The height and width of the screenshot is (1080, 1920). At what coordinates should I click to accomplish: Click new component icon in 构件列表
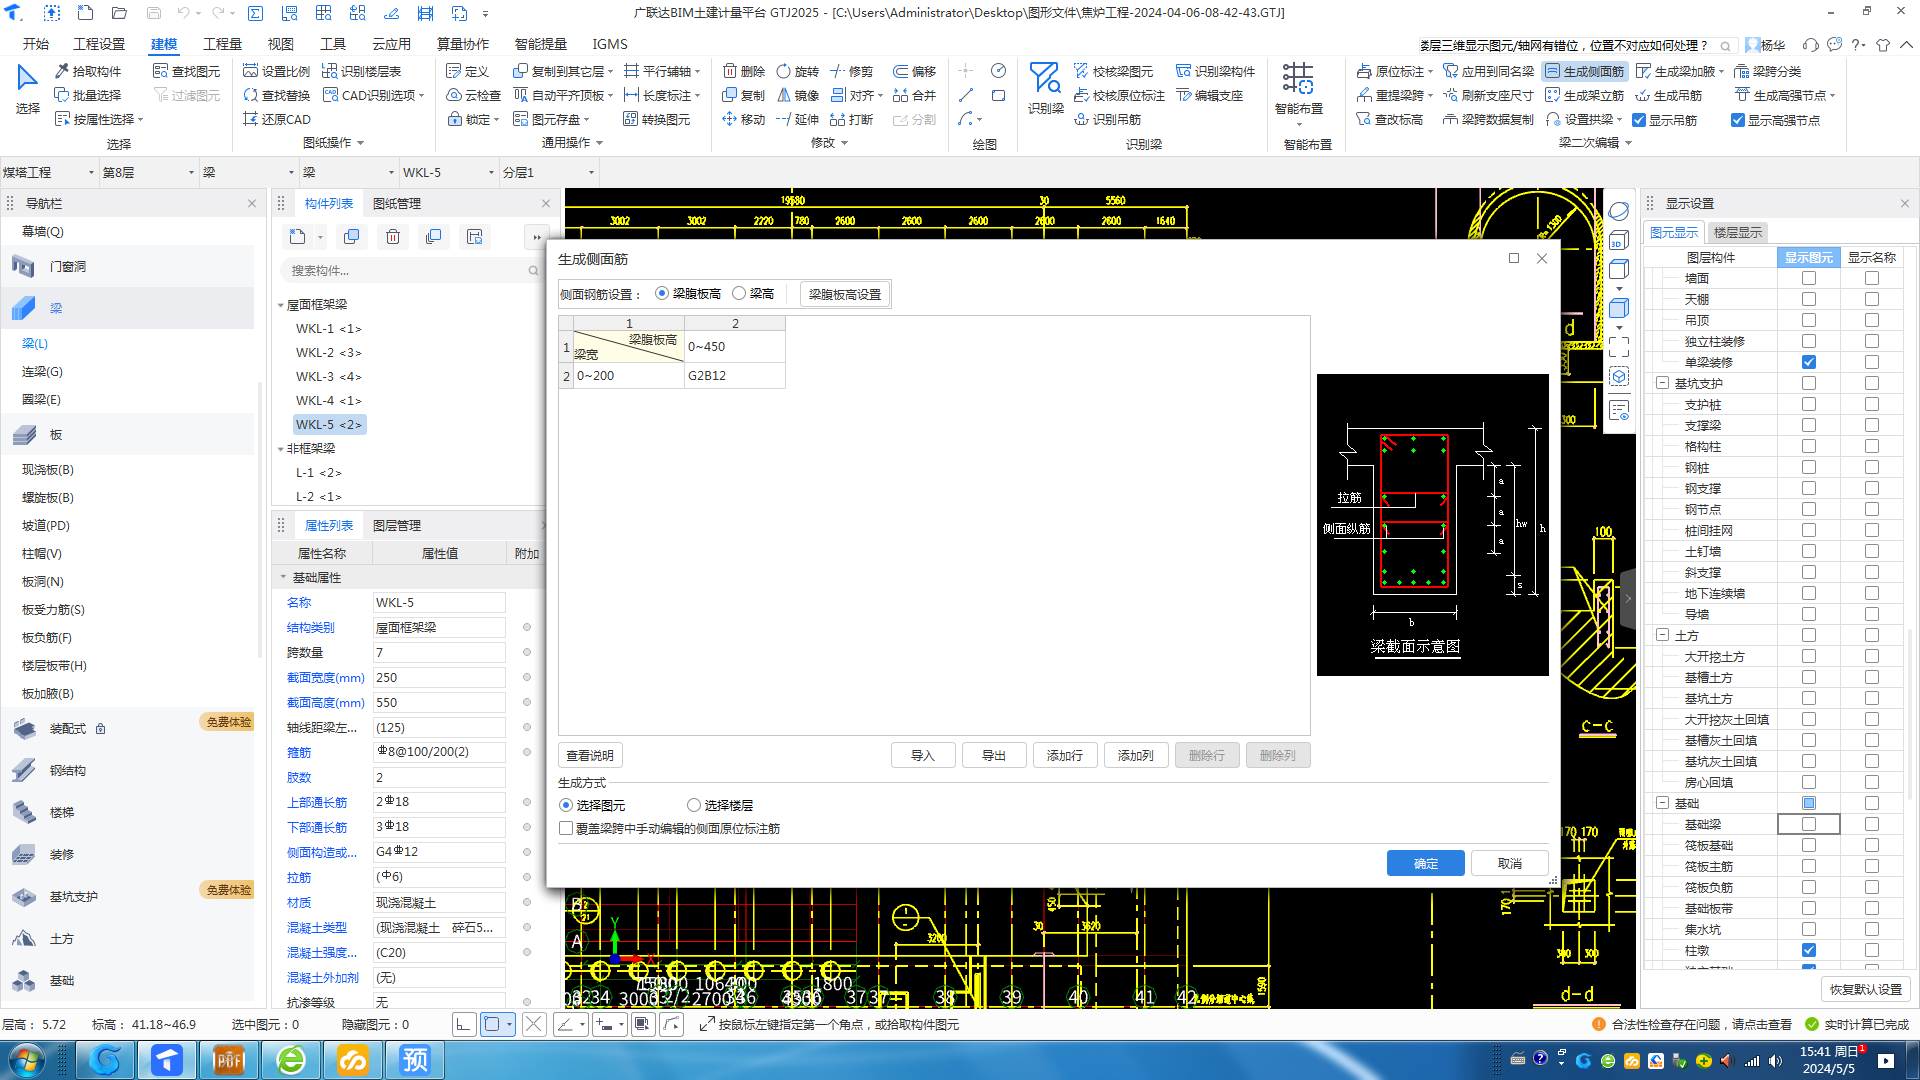pos(297,237)
